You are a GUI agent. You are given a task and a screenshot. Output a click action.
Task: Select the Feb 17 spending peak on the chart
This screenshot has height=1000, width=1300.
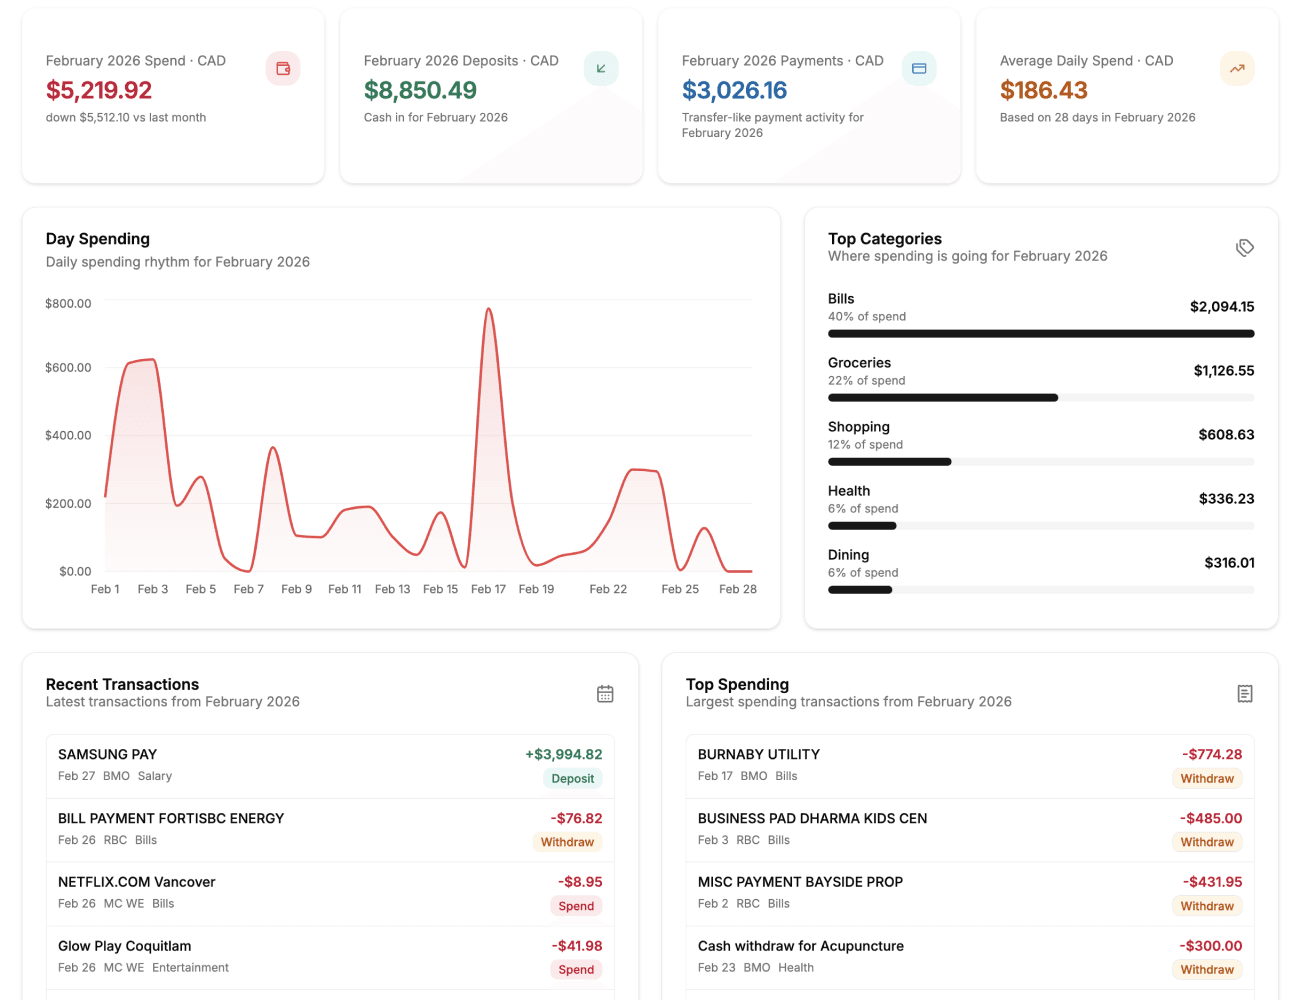[489, 310]
